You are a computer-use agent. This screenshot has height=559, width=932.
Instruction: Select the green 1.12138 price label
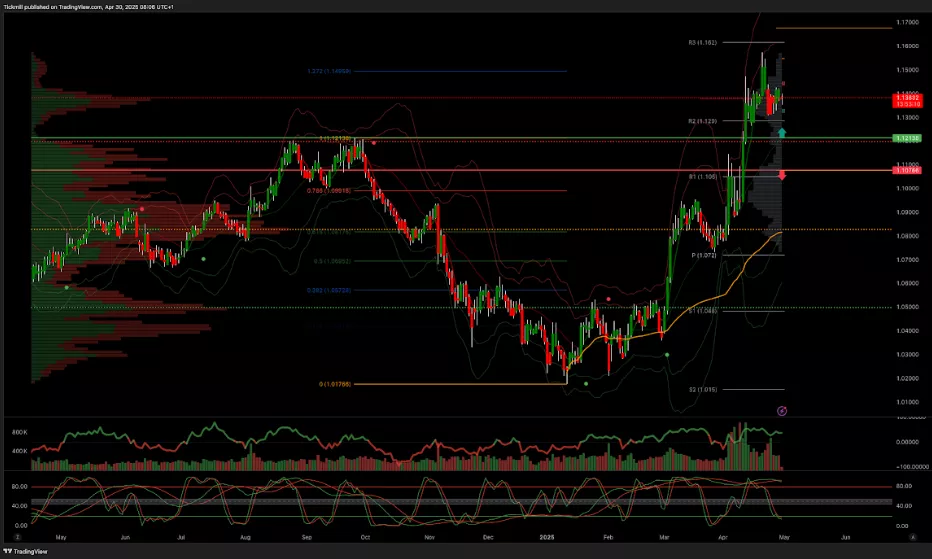(x=909, y=137)
